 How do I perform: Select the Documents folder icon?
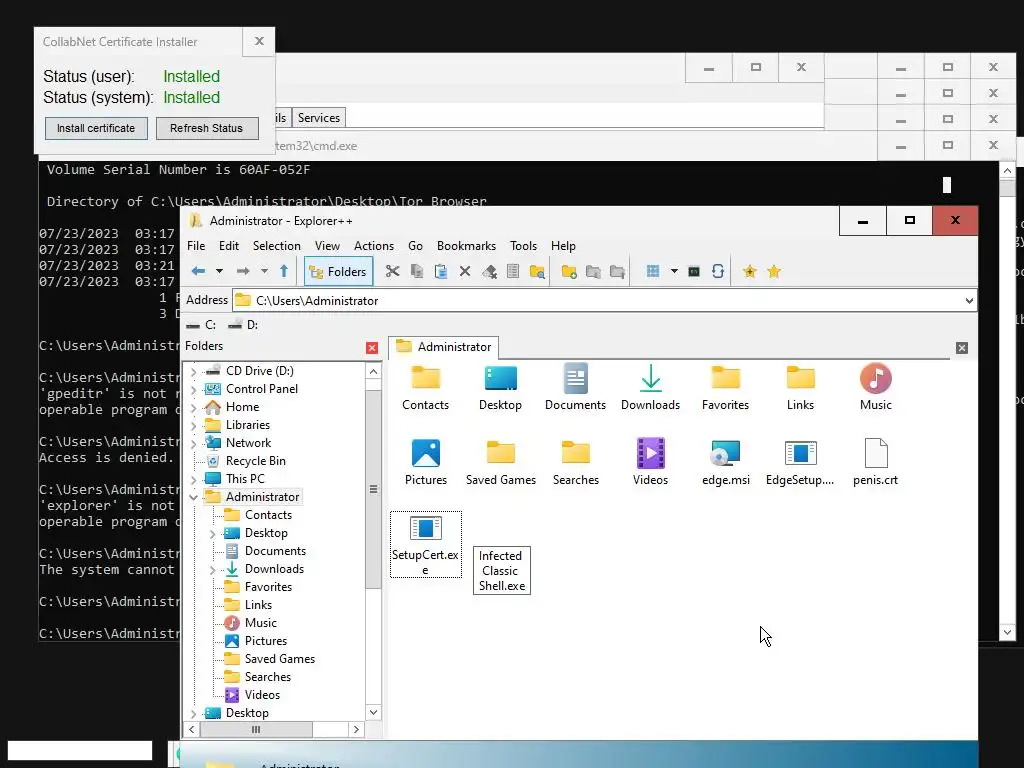coord(575,387)
